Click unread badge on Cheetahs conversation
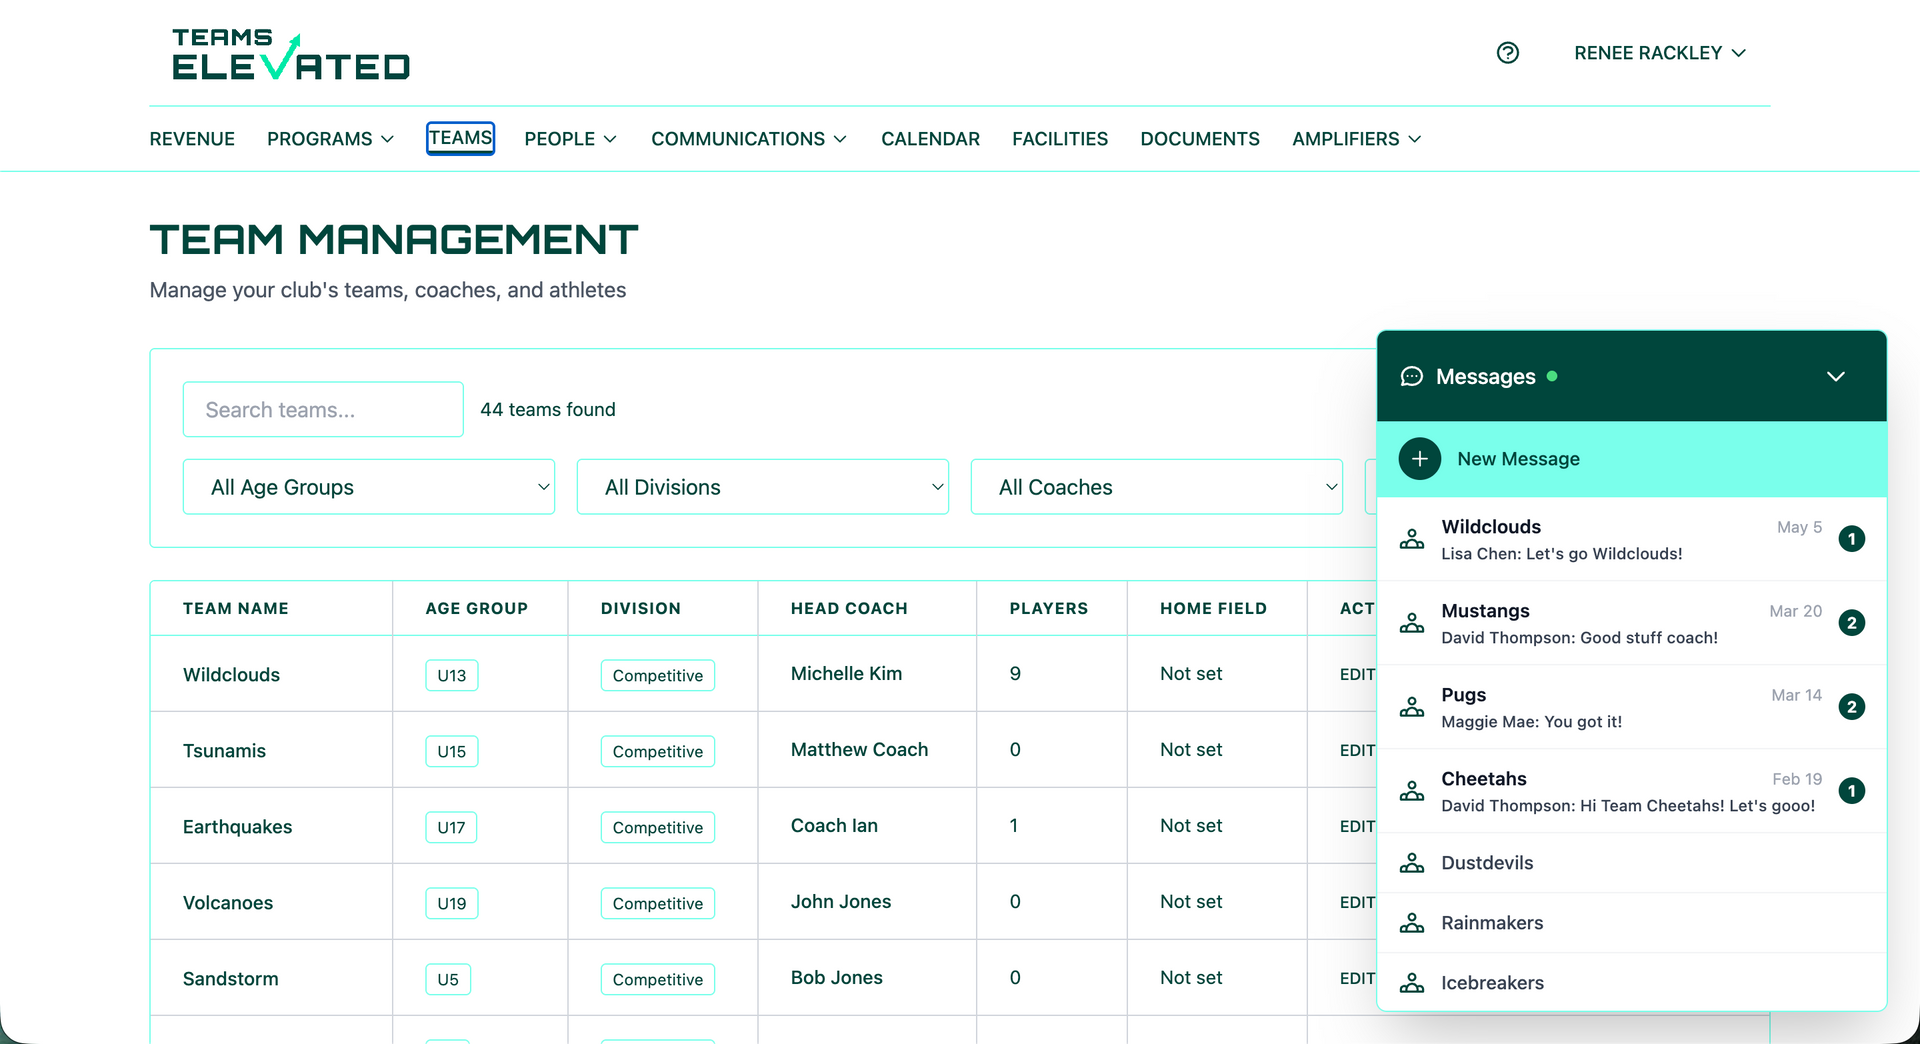This screenshot has height=1044, width=1920. [1851, 791]
